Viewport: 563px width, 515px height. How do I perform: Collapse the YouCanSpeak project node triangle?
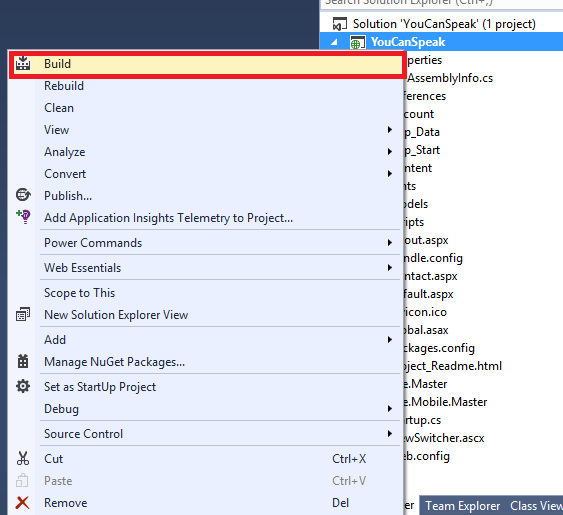[334, 42]
